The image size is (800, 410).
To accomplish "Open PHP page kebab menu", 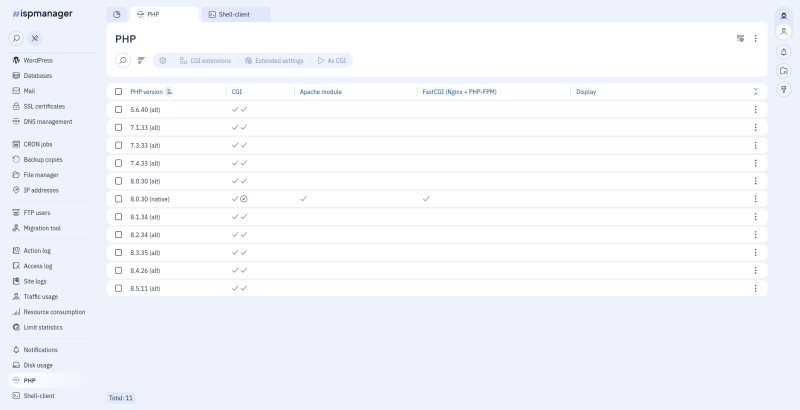I will coord(756,38).
